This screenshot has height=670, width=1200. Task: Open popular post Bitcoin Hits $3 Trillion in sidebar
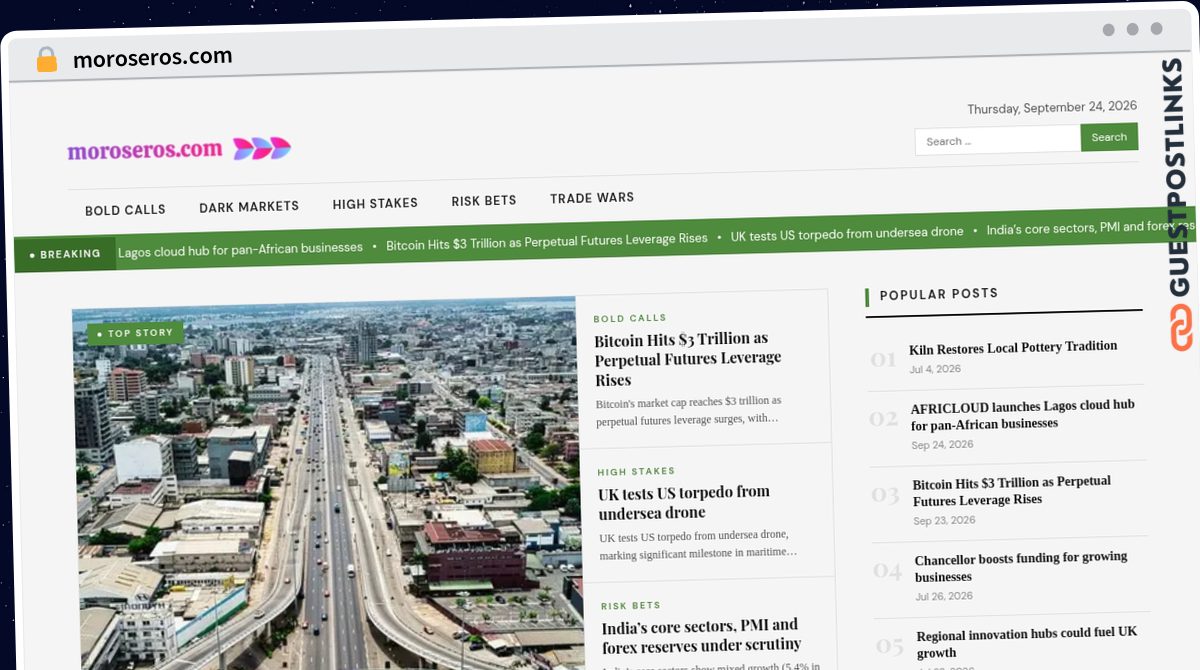(1011, 490)
